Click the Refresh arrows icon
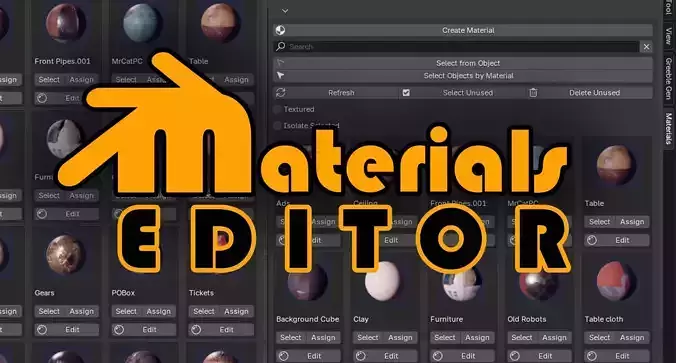 point(281,92)
